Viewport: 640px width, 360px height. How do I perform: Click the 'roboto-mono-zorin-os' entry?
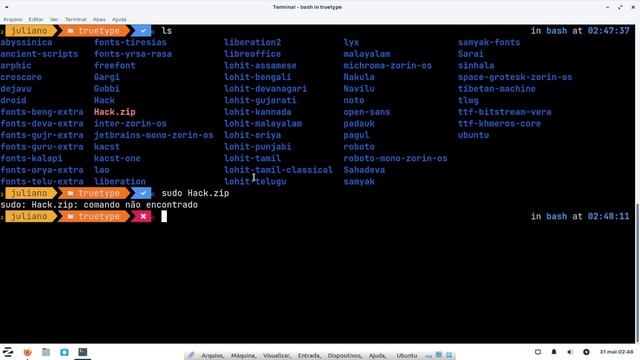click(395, 158)
